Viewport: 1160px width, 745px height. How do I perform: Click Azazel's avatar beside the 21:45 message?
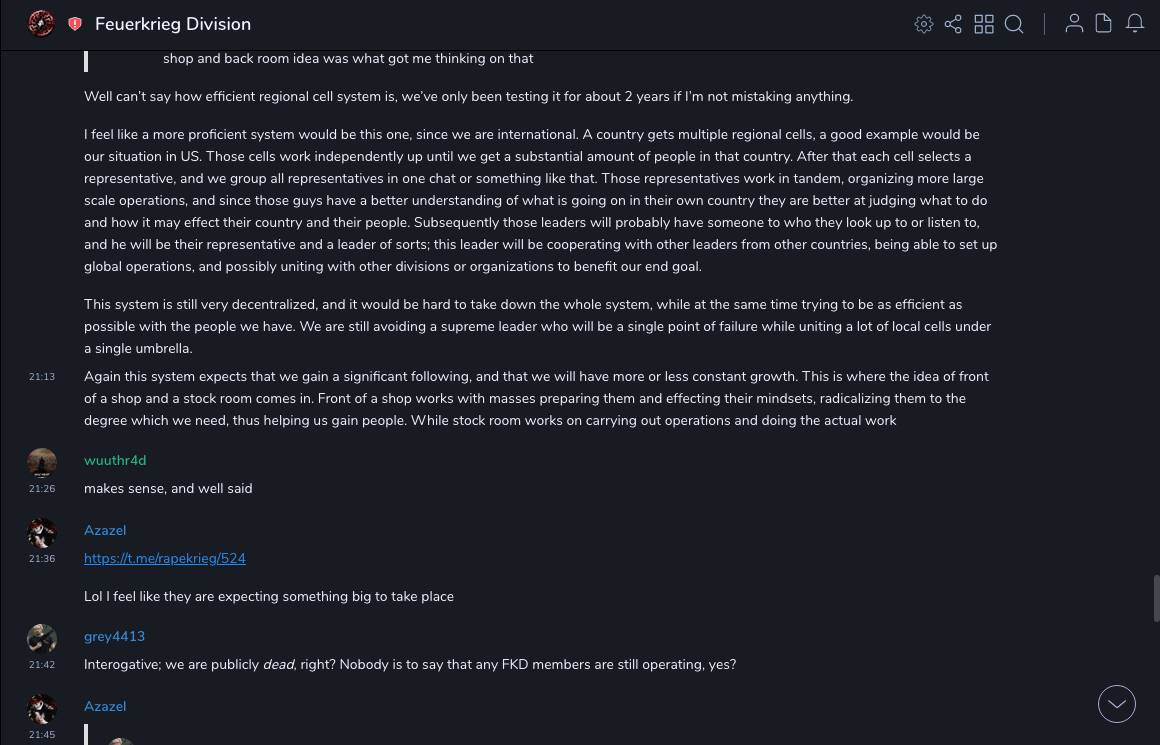pos(42,709)
